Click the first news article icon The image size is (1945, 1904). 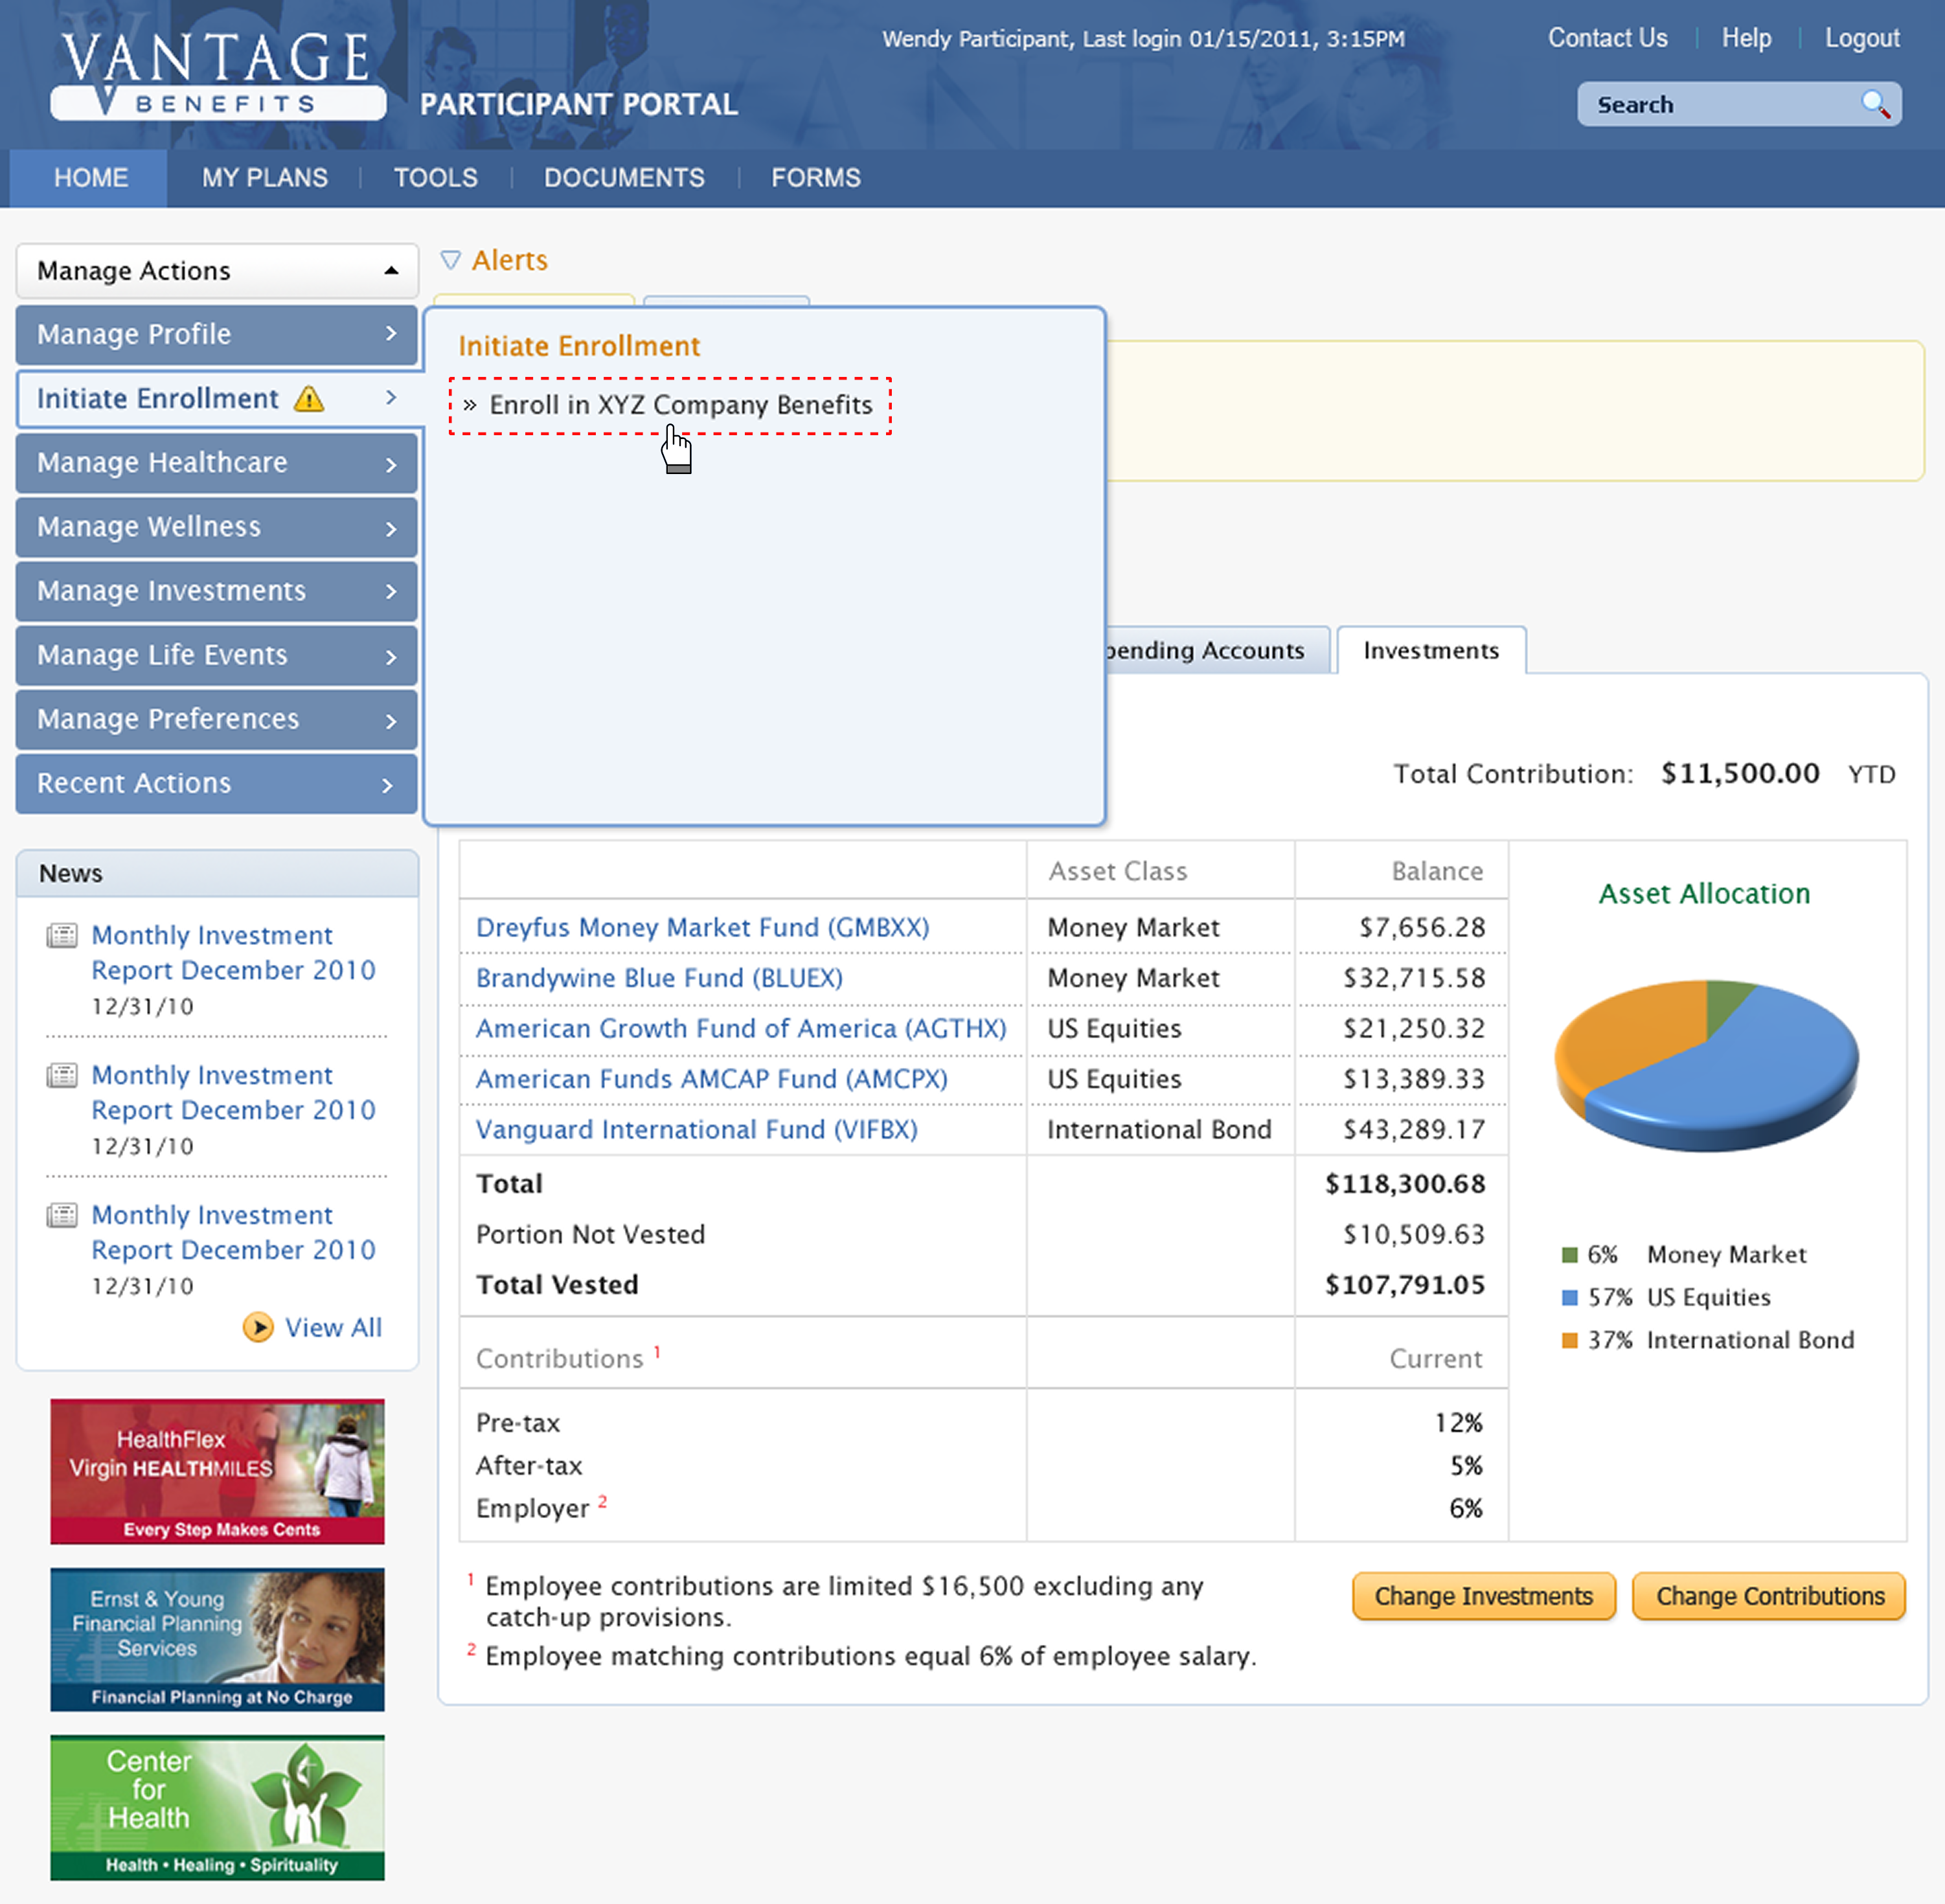[x=62, y=936]
